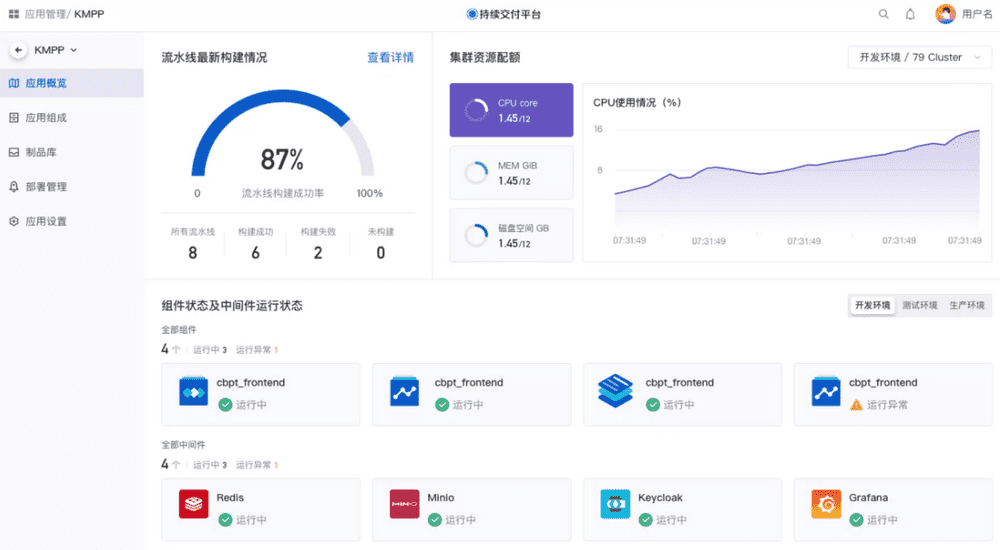
Task: Click the Grafana logo icon
Action: pos(826,504)
